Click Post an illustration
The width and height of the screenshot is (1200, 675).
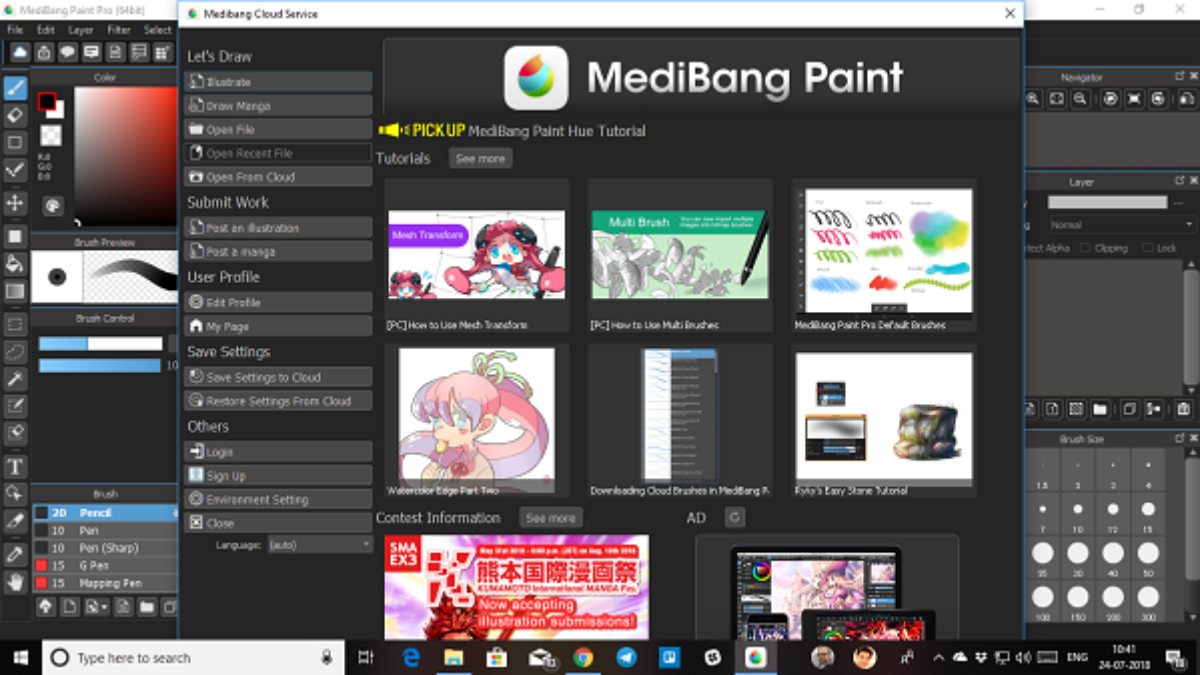click(x=278, y=228)
